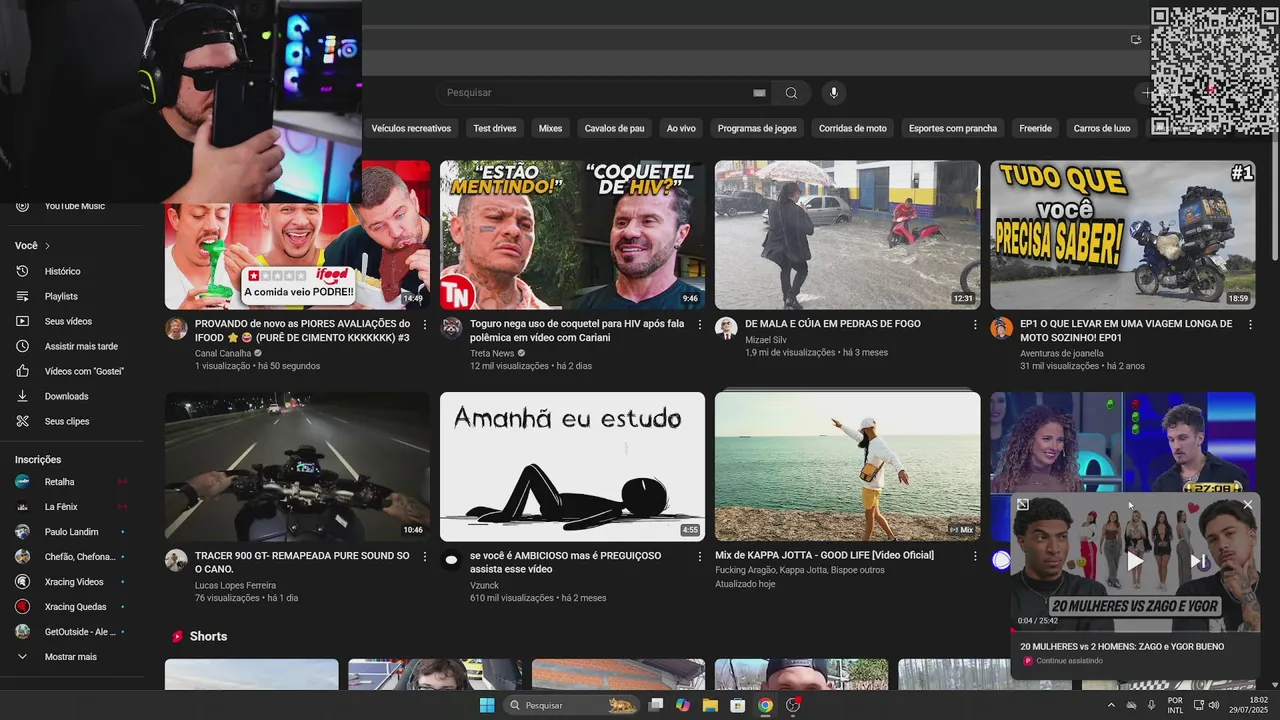1280x720 pixels.
Task: Click the search magnifier button
Action: pos(791,93)
